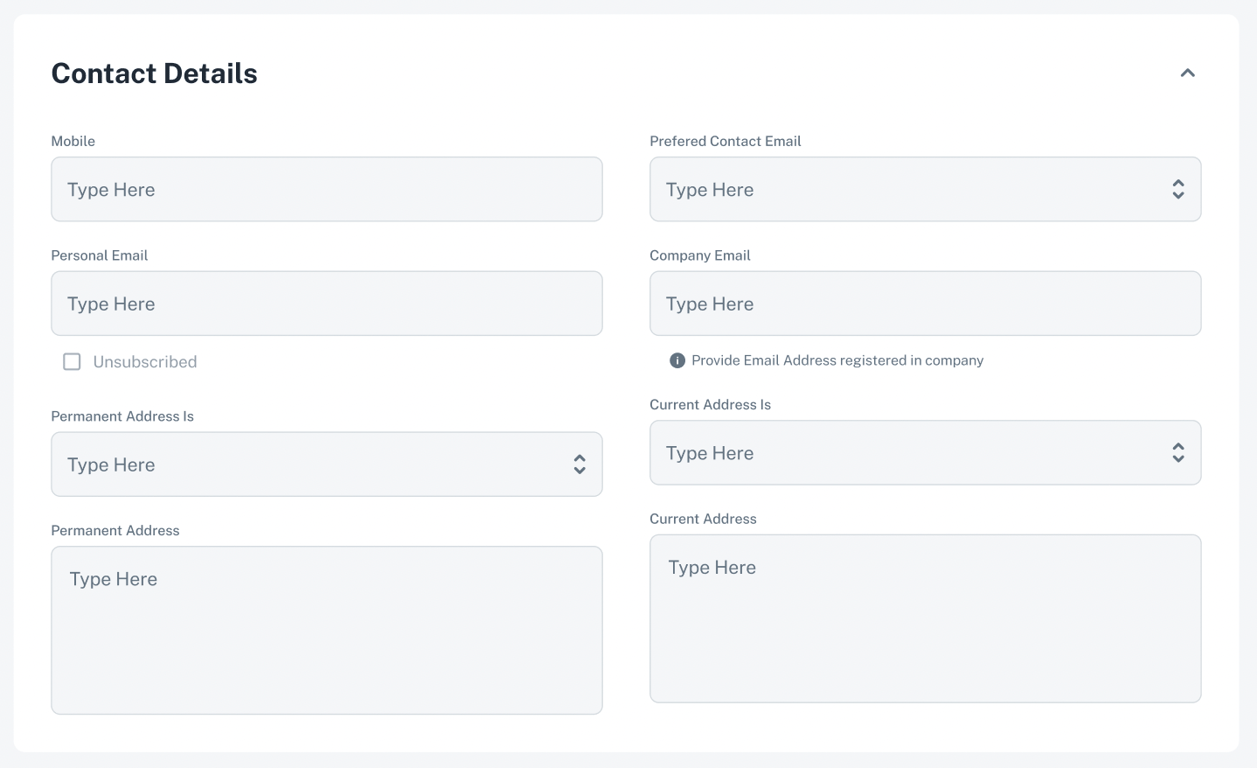Click the Current Address label above the text area
The width and height of the screenshot is (1257, 768).
tap(703, 519)
